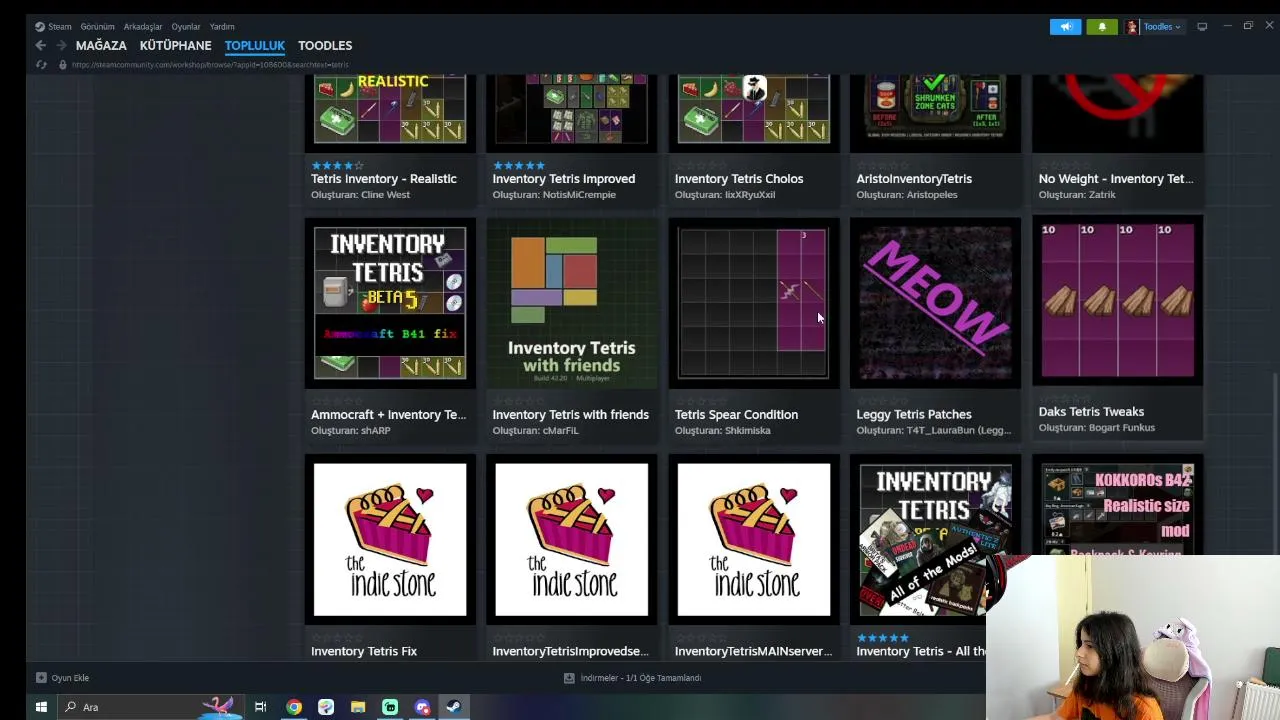Image resolution: width=1280 pixels, height=720 pixels.
Task: Click the Oyun Ekle add game button
Action: (63, 678)
